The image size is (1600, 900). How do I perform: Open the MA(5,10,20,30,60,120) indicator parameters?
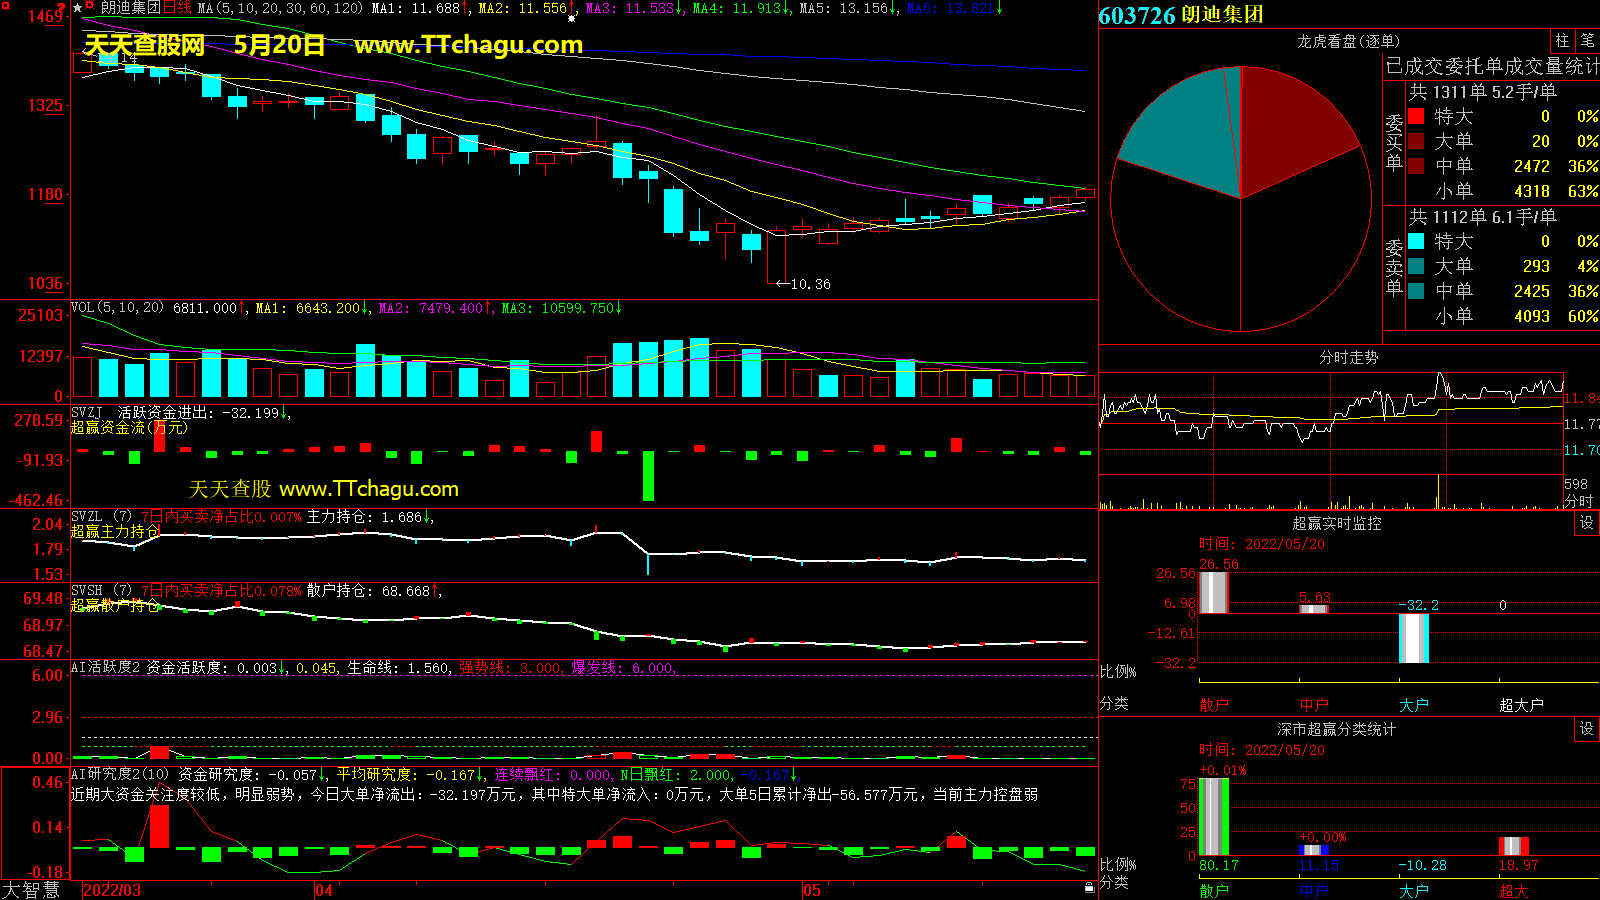pos(280,8)
